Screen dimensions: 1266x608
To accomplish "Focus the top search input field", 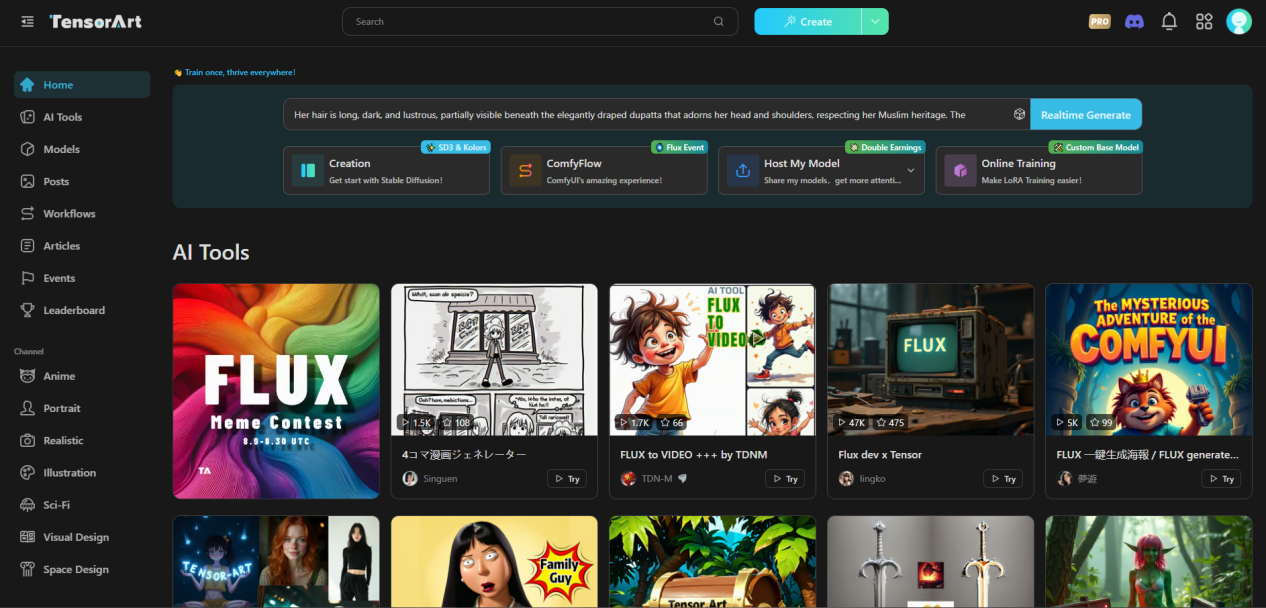I will pyautogui.click(x=530, y=21).
